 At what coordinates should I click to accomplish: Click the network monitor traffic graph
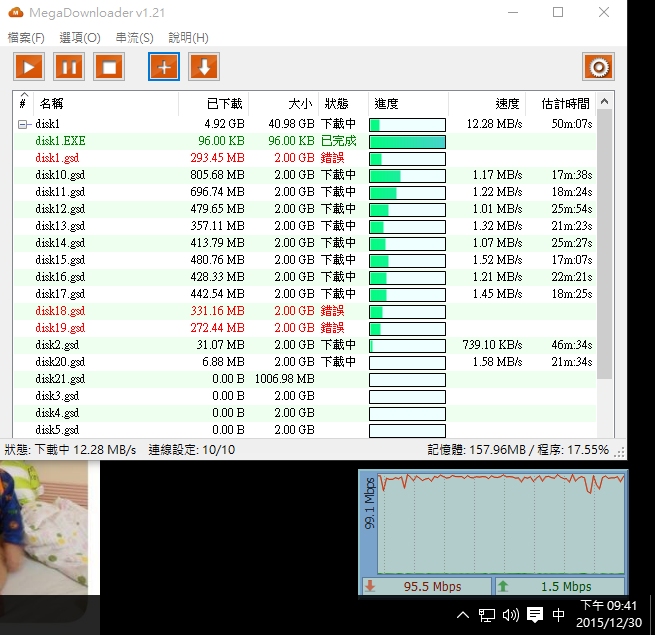501,523
